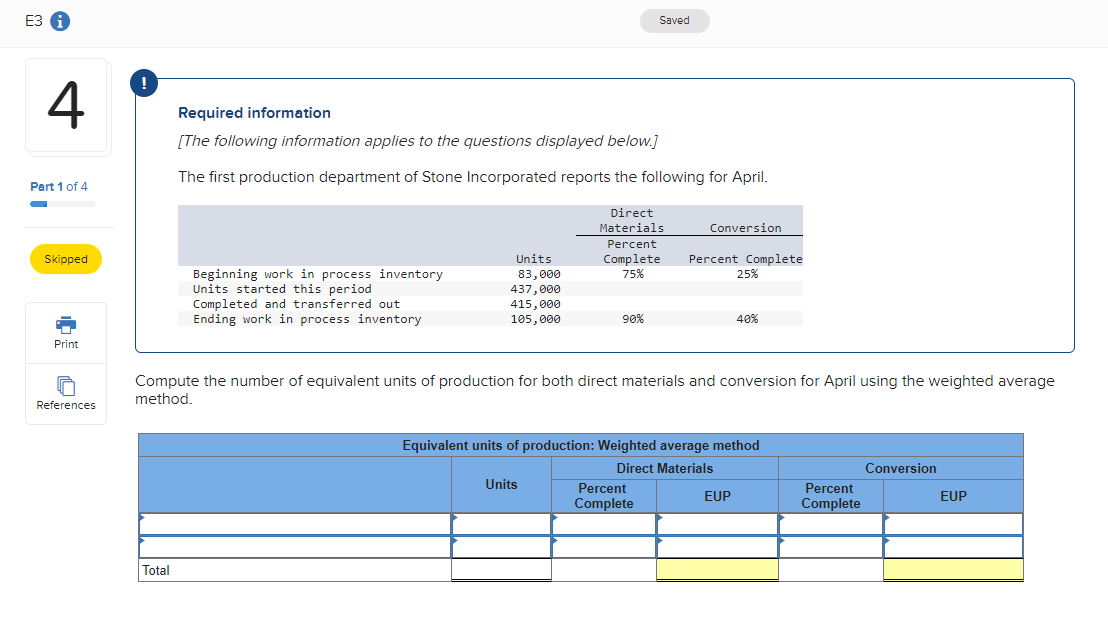Click first row Conversion Percent Complete cell
1108x625 pixels.
[x=830, y=524]
